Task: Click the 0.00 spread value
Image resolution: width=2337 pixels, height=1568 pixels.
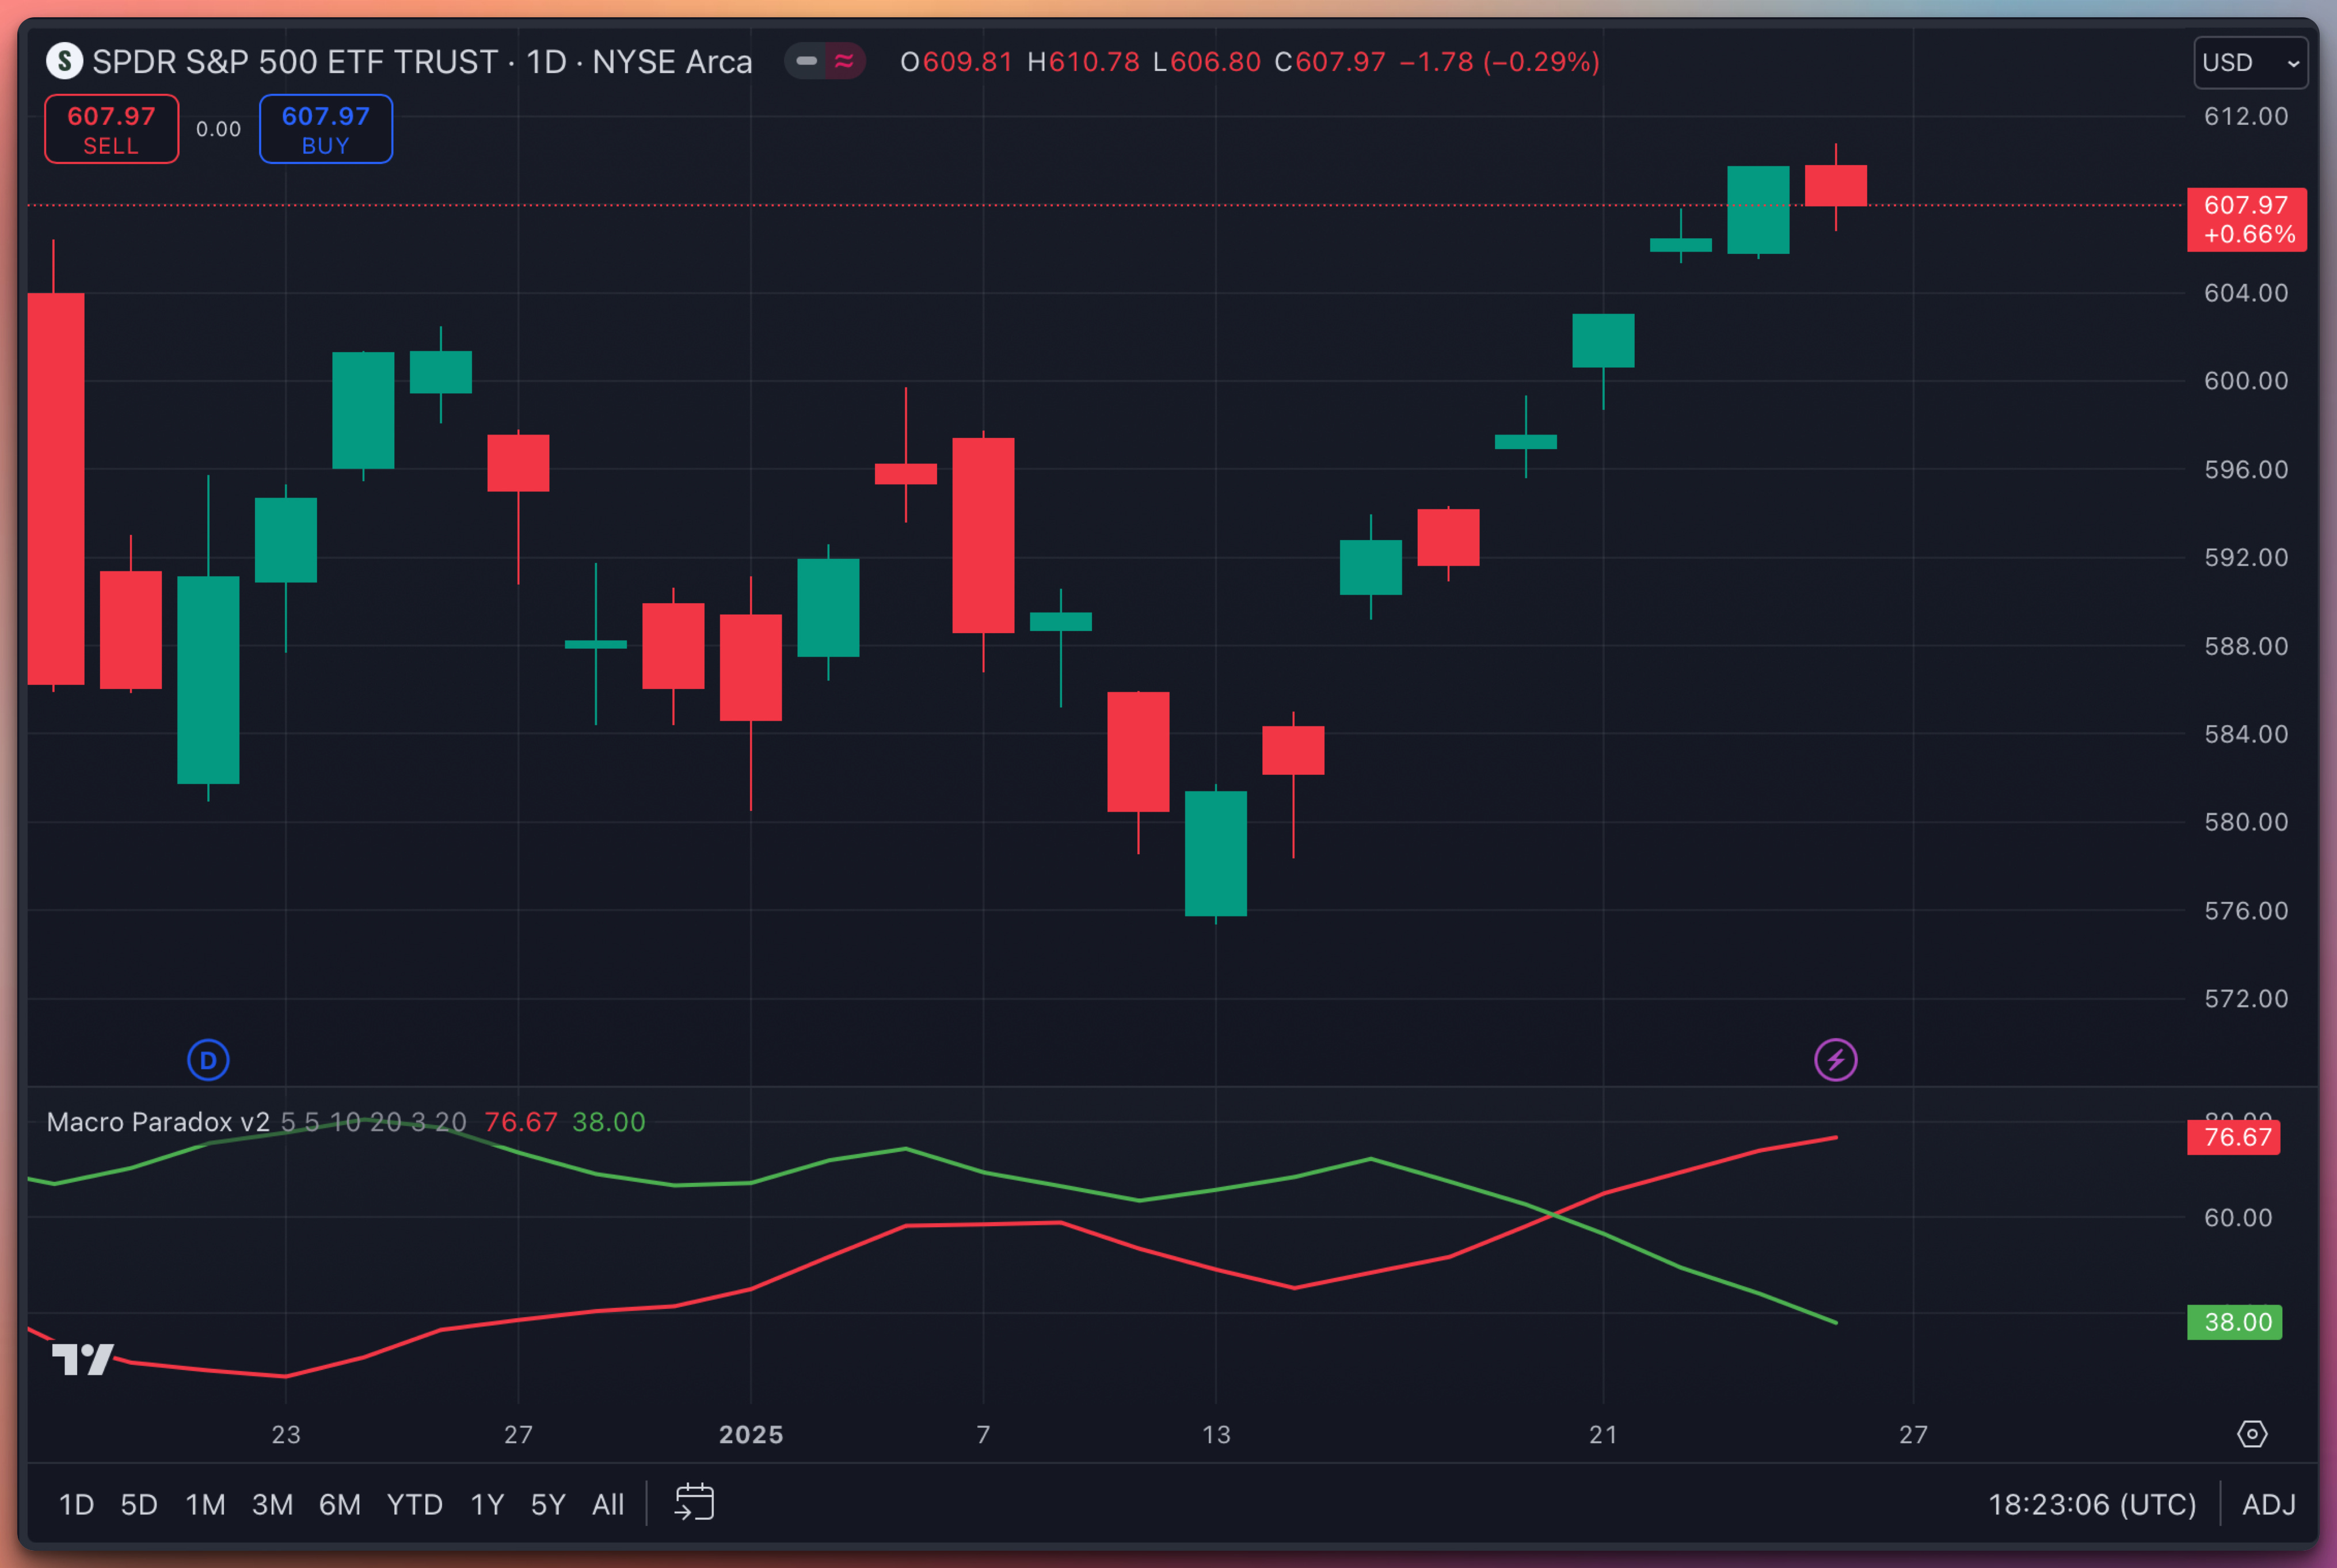Action: click(x=218, y=129)
